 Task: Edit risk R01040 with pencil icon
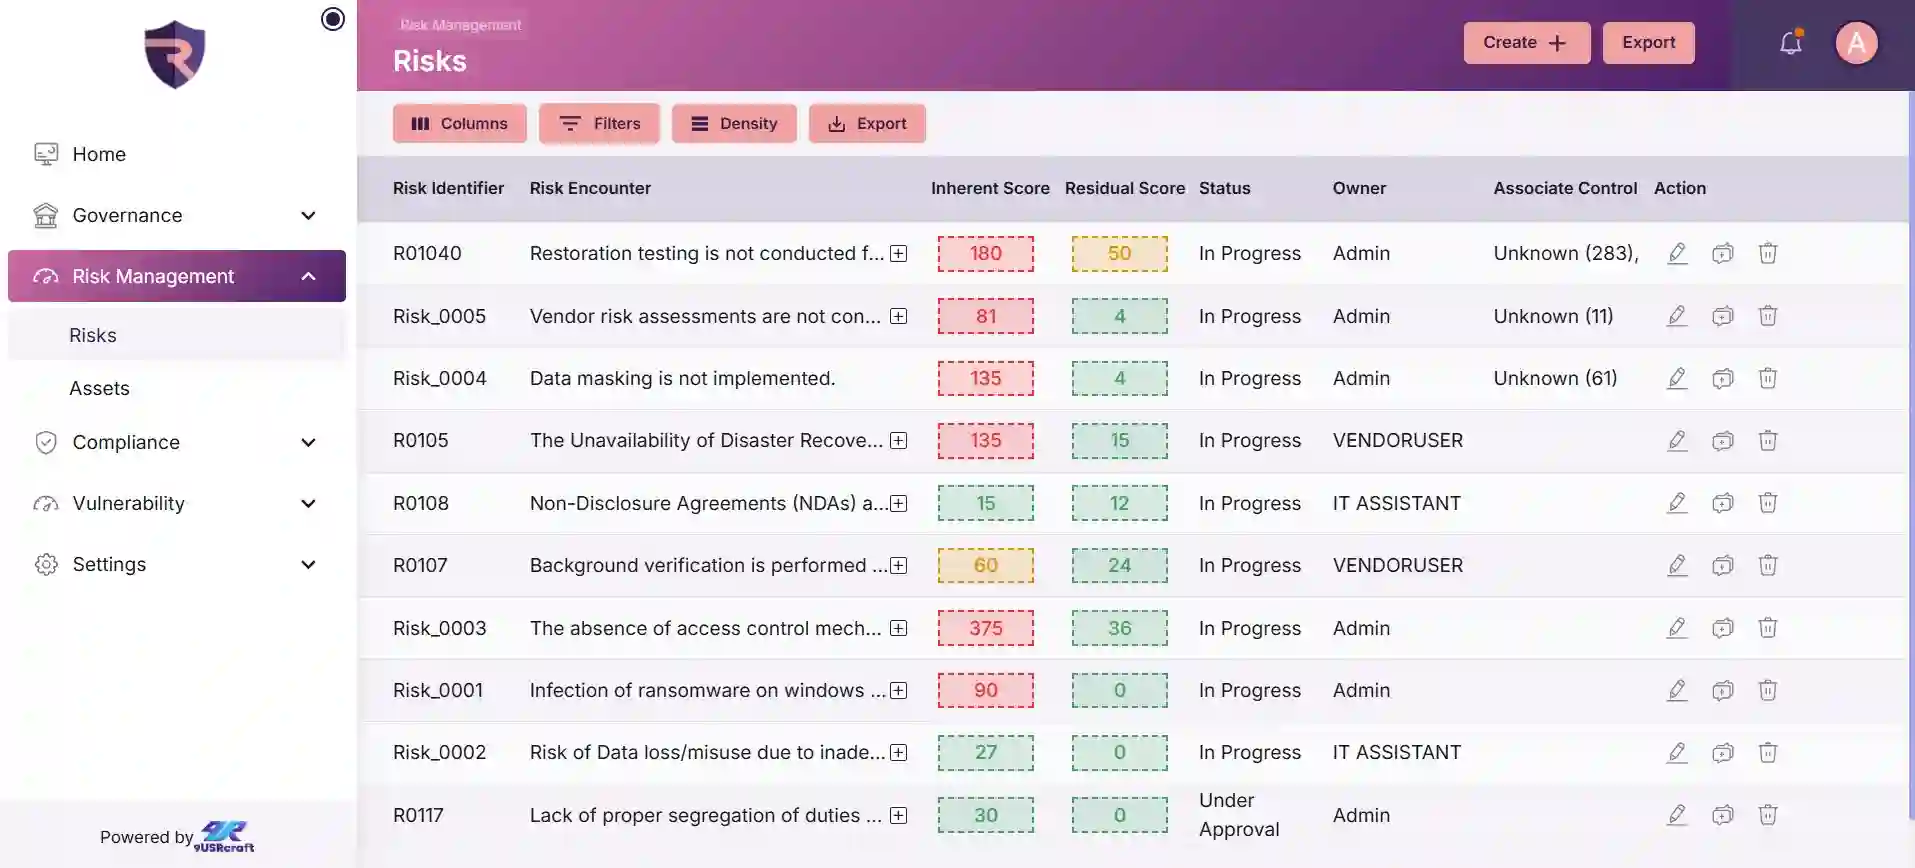point(1677,253)
